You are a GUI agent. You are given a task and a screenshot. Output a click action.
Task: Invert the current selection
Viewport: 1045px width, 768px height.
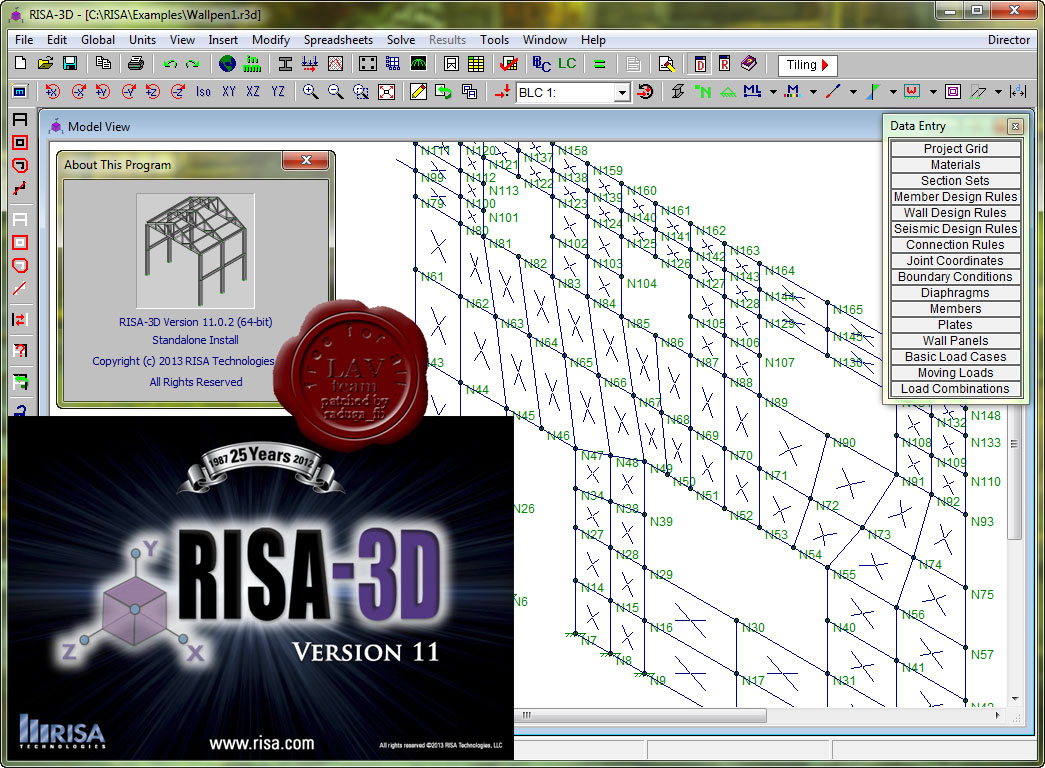(x=20, y=320)
